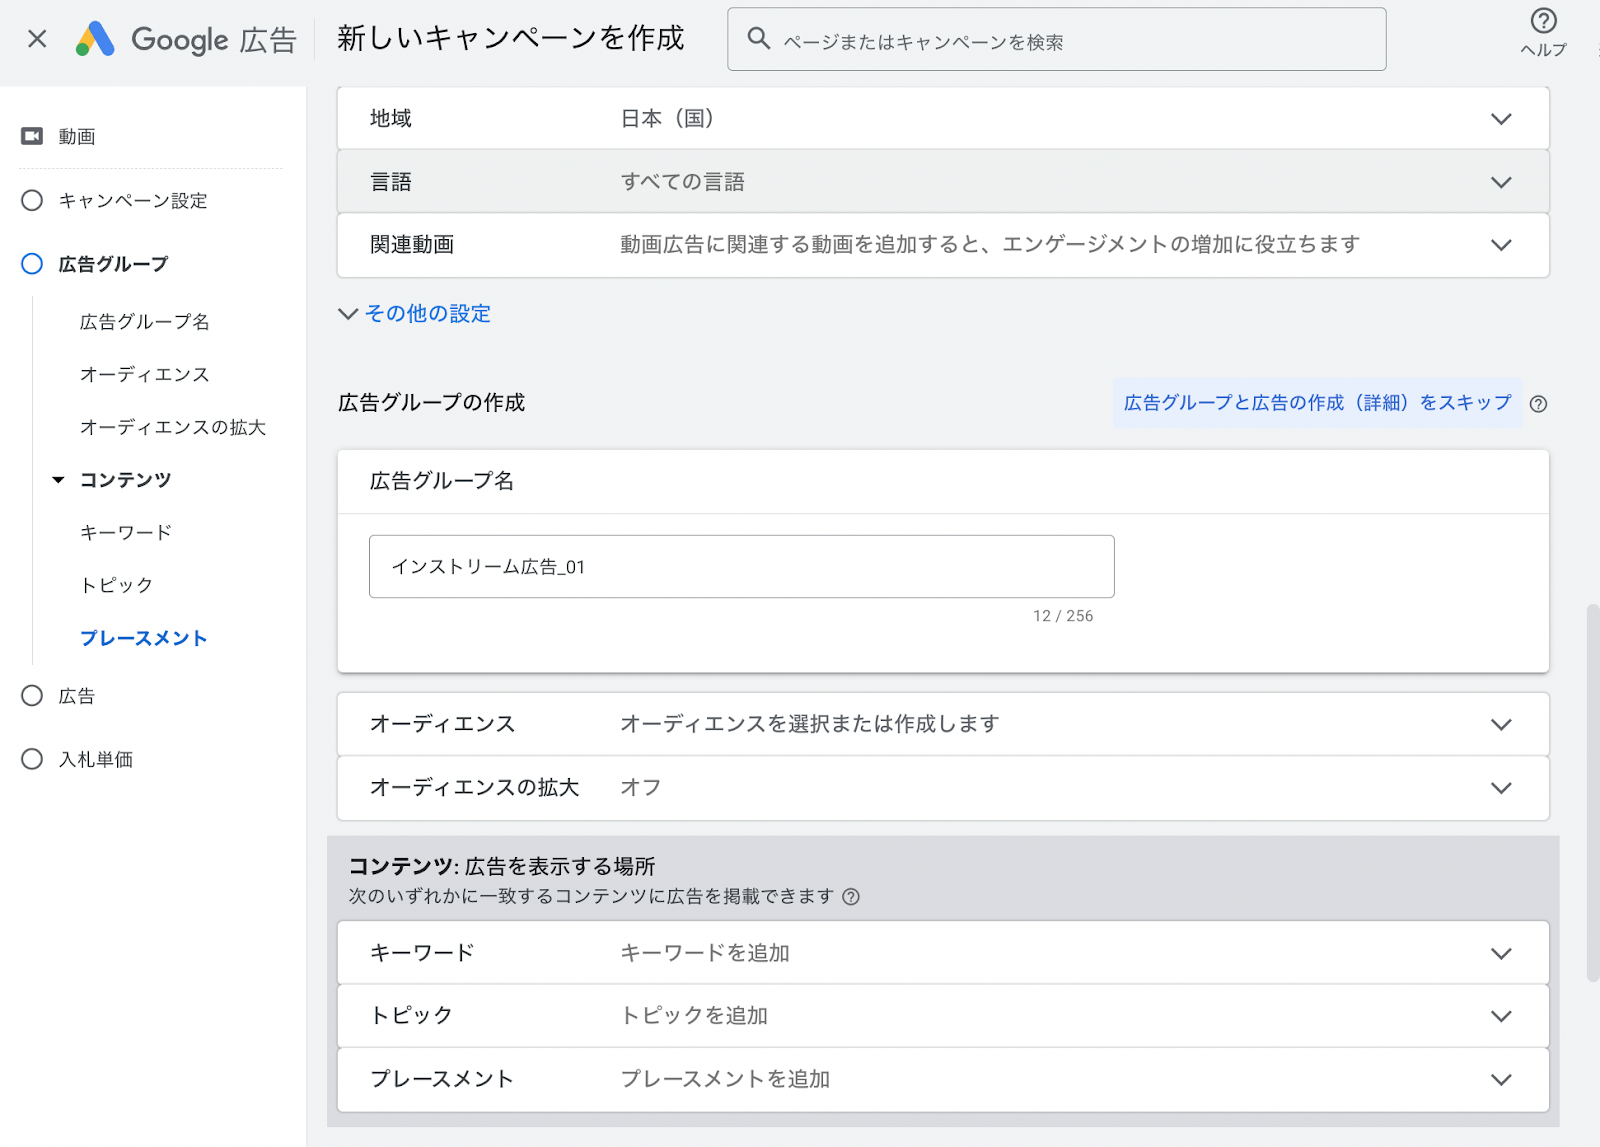This screenshot has width=1600, height=1147.
Task: Open 入札単価 section in sidebar
Action: coord(96,760)
